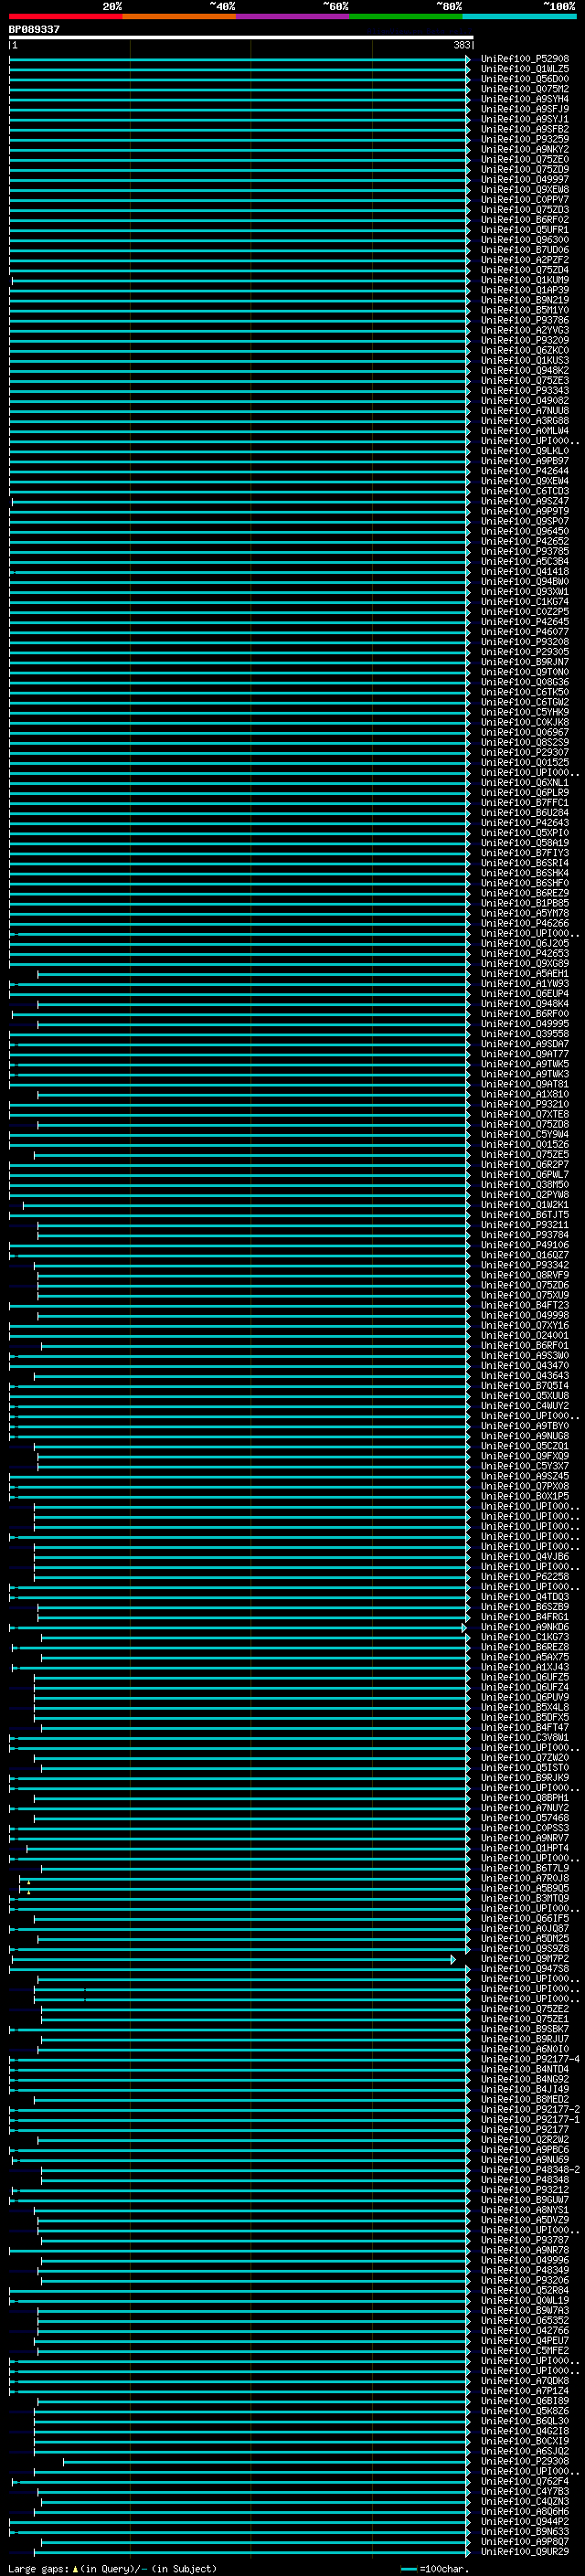Click the purple ~60% identity legend bar
This screenshot has width=585, height=2576.
point(293,16)
